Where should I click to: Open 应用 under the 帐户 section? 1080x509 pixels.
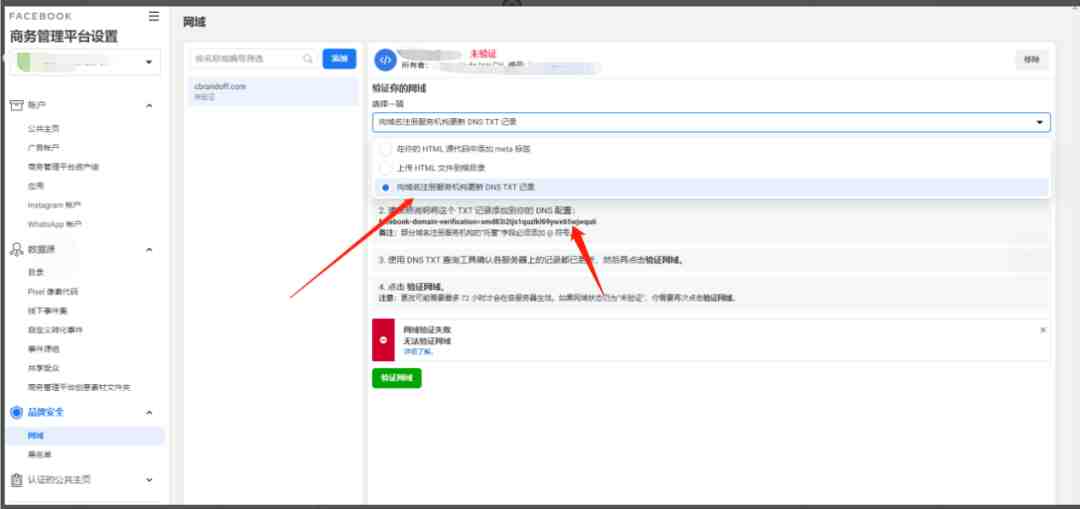pyautogui.click(x=36, y=186)
